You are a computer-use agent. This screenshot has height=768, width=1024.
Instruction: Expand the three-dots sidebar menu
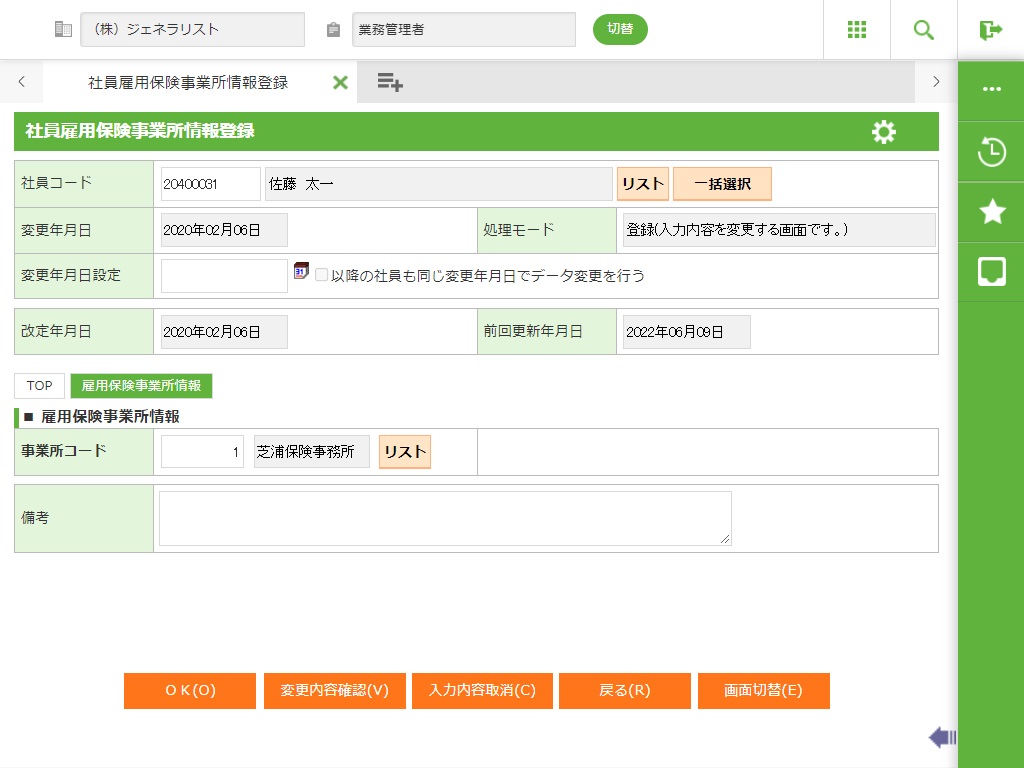(x=991, y=89)
